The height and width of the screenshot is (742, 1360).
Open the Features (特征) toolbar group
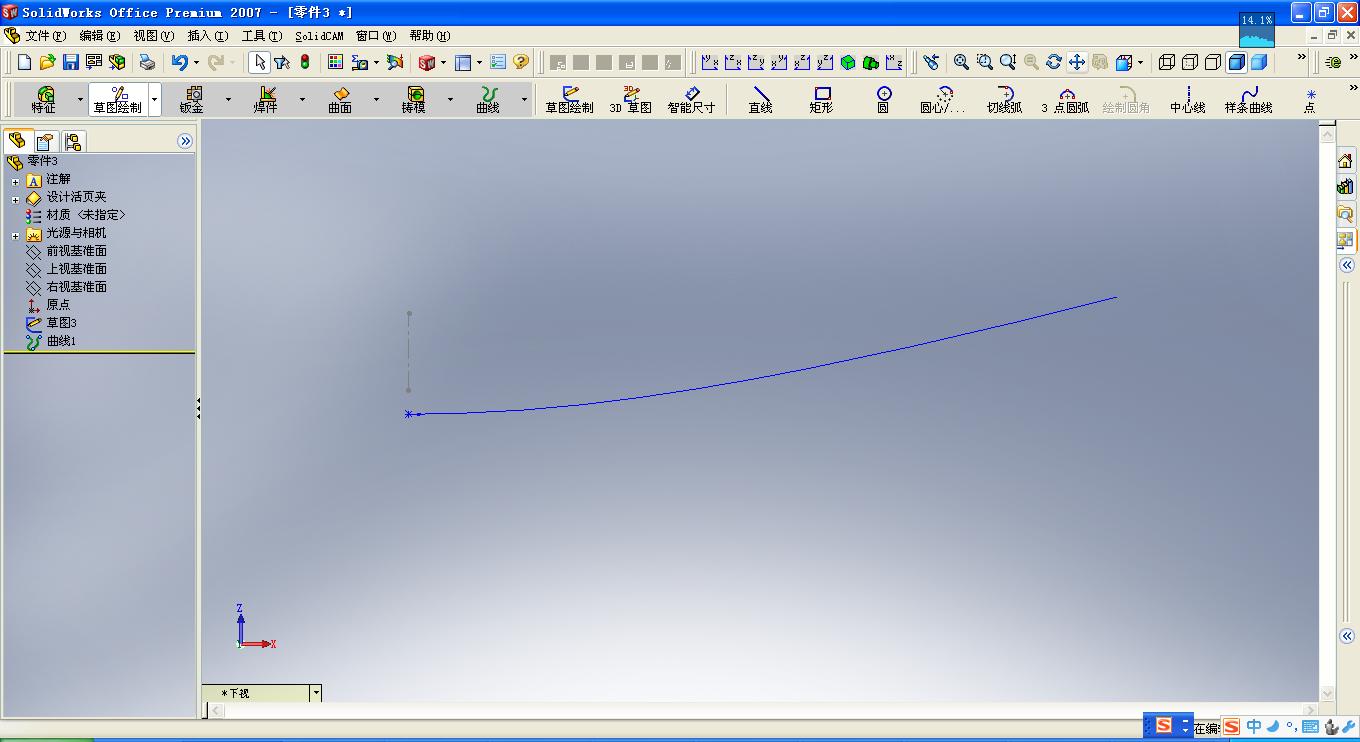tap(44, 100)
